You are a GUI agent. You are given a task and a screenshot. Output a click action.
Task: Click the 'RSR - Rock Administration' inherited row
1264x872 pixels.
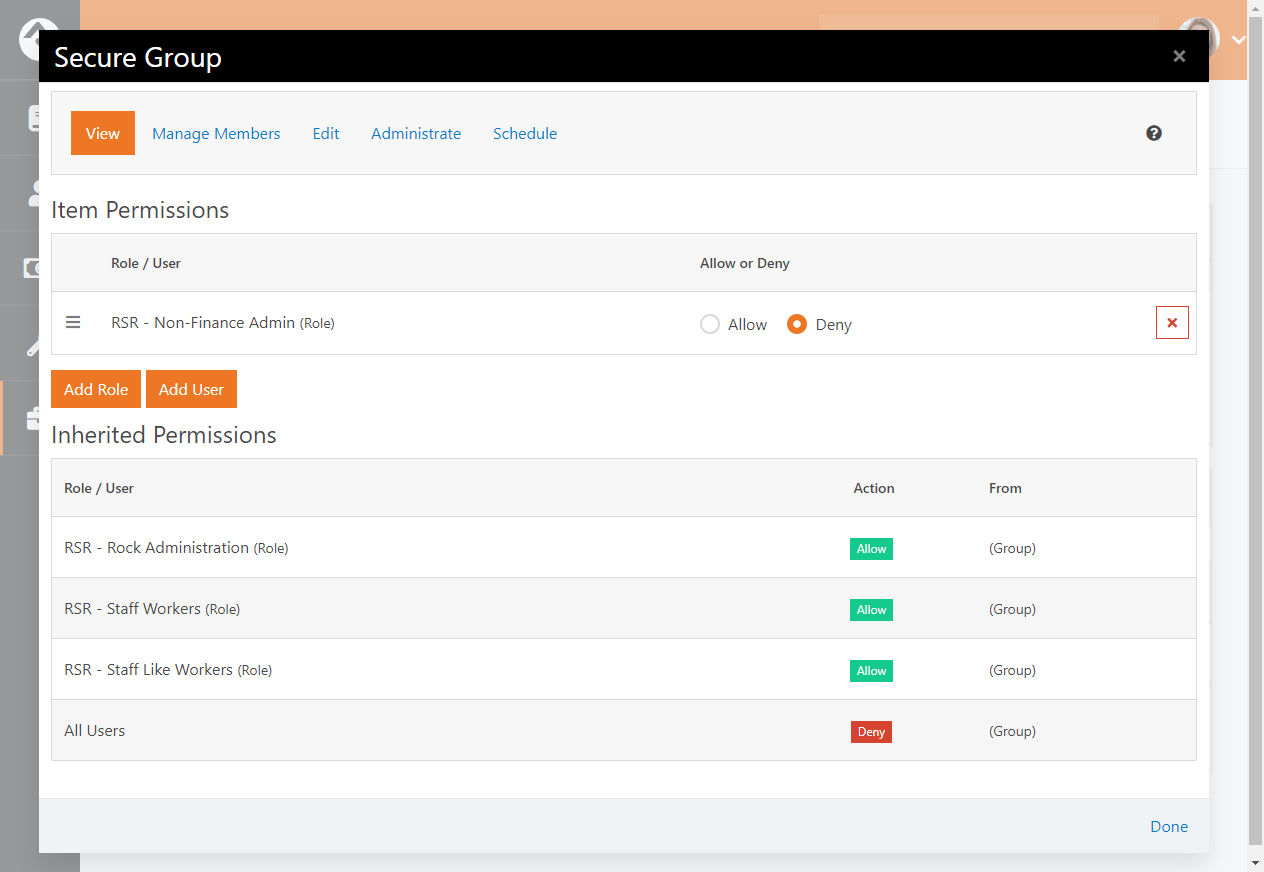(624, 547)
